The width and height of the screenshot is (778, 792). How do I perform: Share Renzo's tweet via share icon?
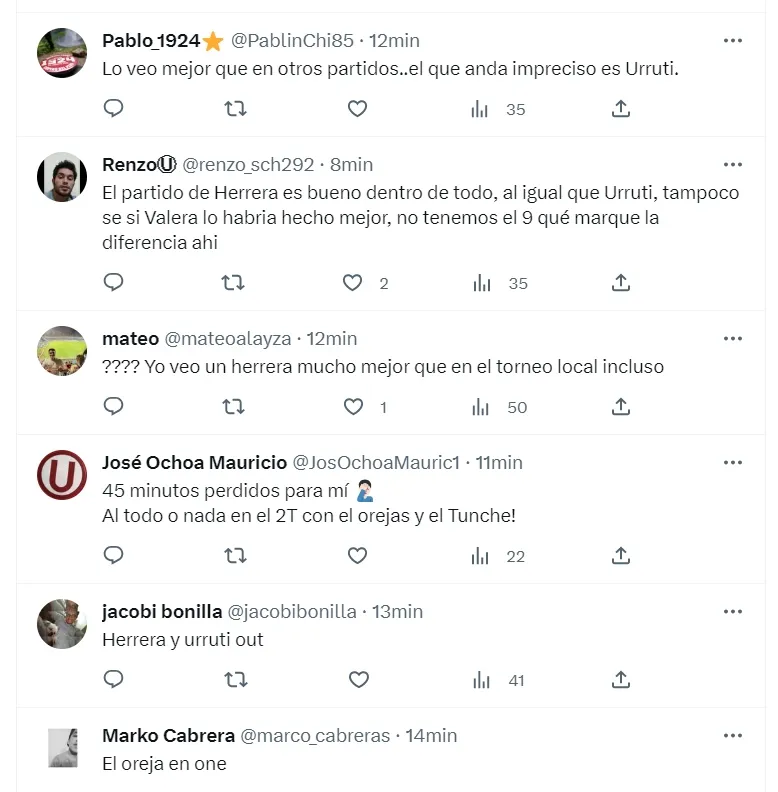pyautogui.click(x=621, y=283)
